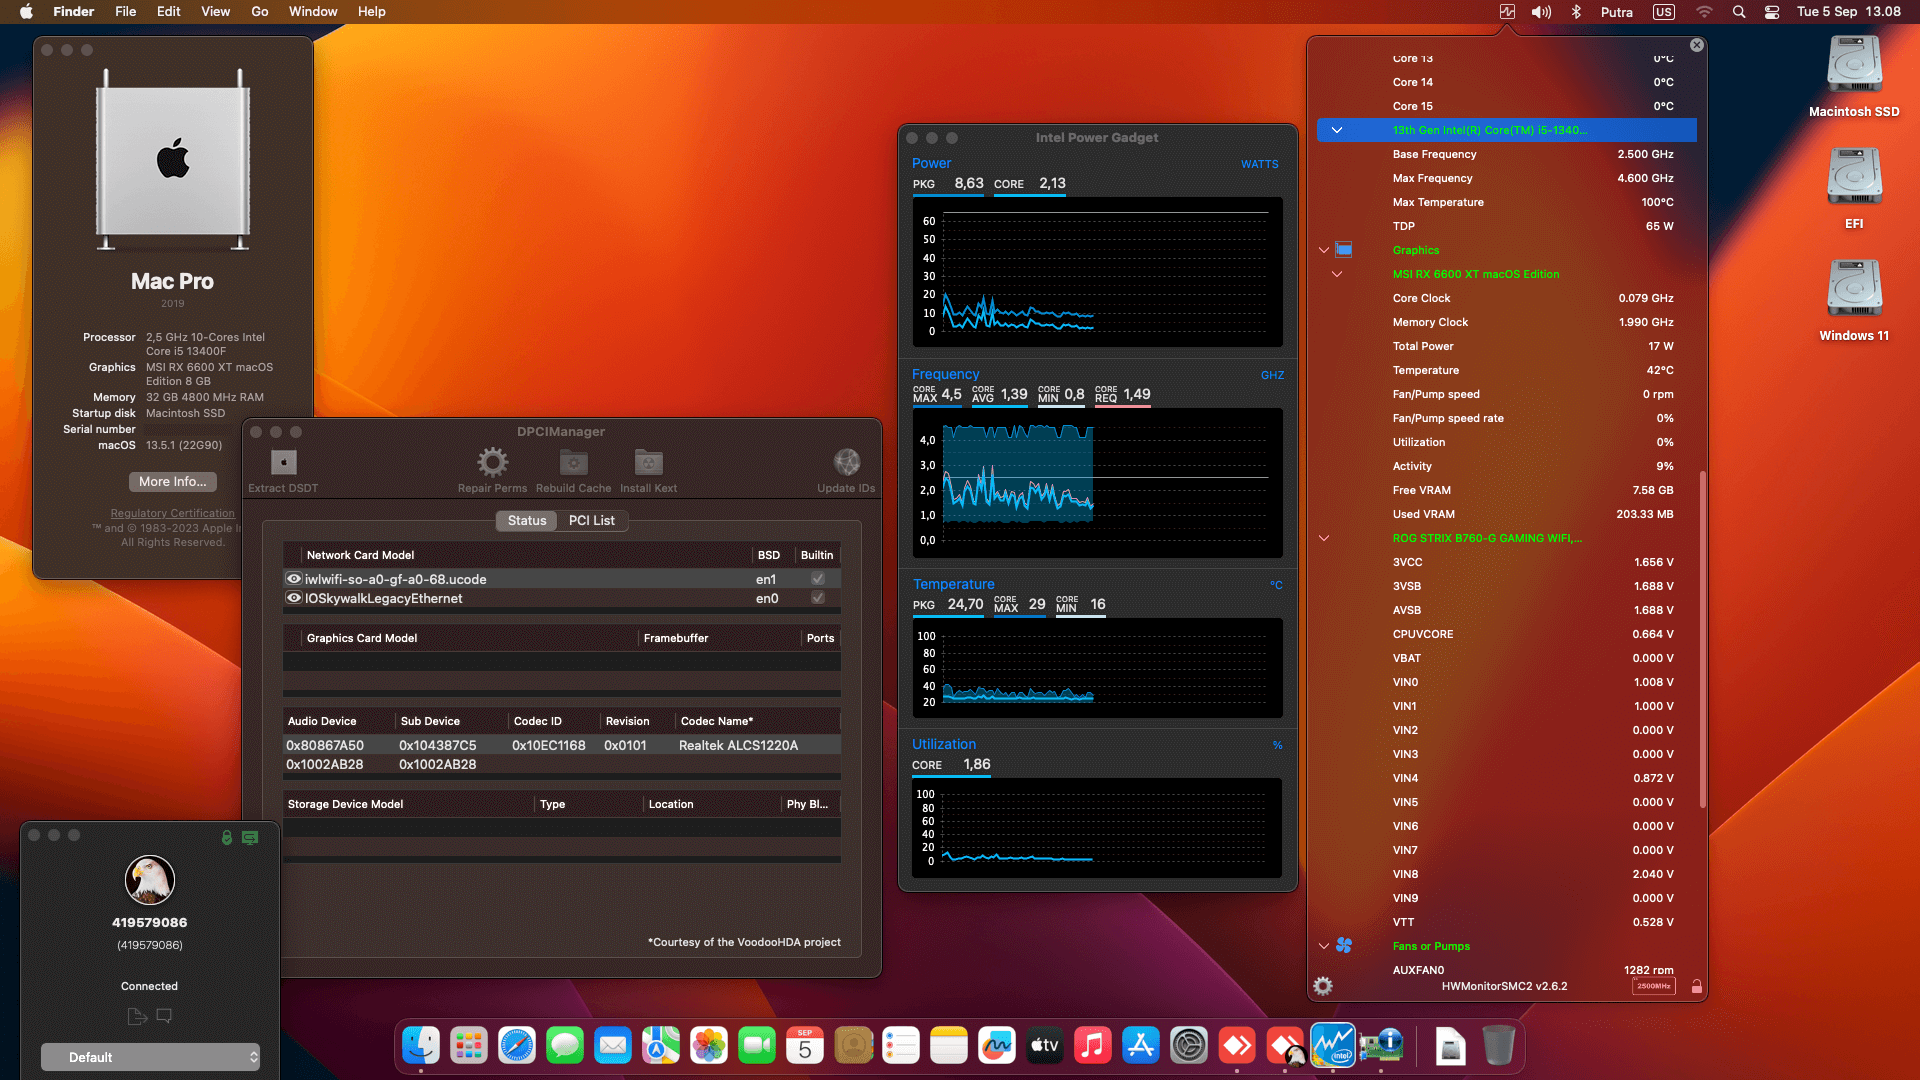
Task: Click the Install Kext icon
Action: coord(648,463)
